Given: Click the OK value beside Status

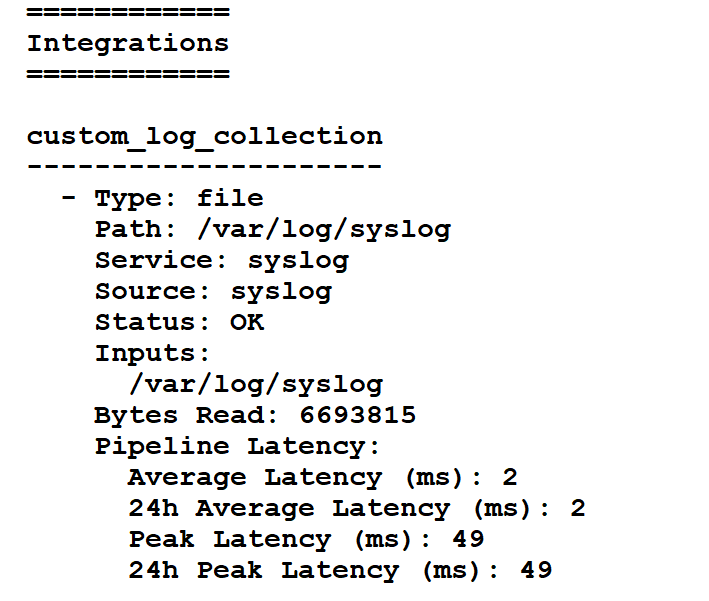Looking at the screenshot, I should tap(247, 323).
